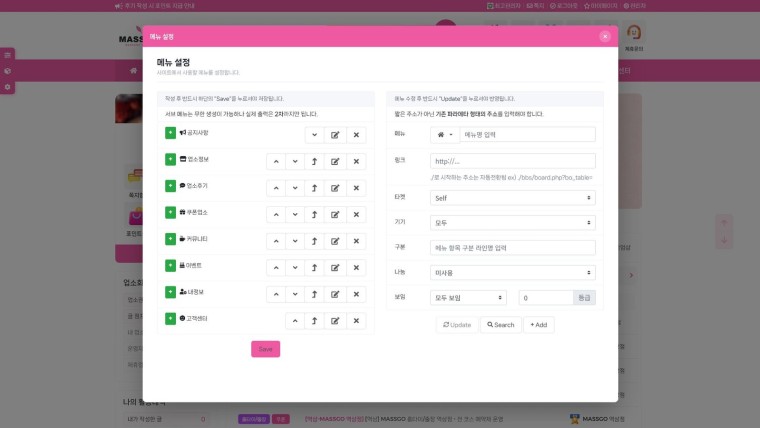Open the 보임 모두 보임 dropdown

coord(468,298)
